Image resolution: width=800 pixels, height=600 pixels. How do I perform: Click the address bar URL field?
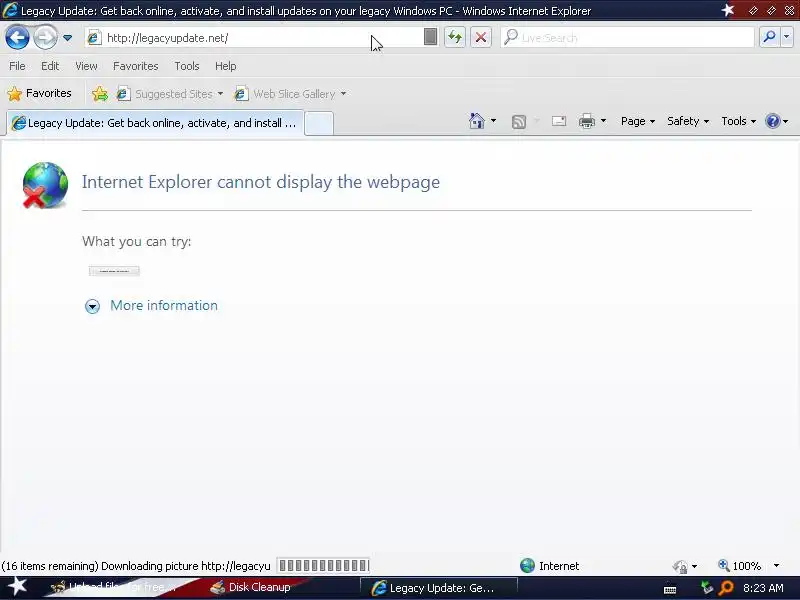255,38
